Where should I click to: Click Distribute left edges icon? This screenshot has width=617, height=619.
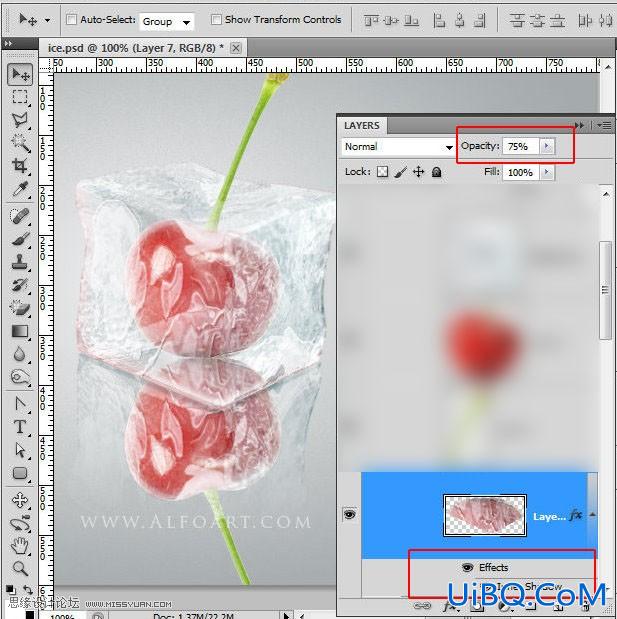585,20
